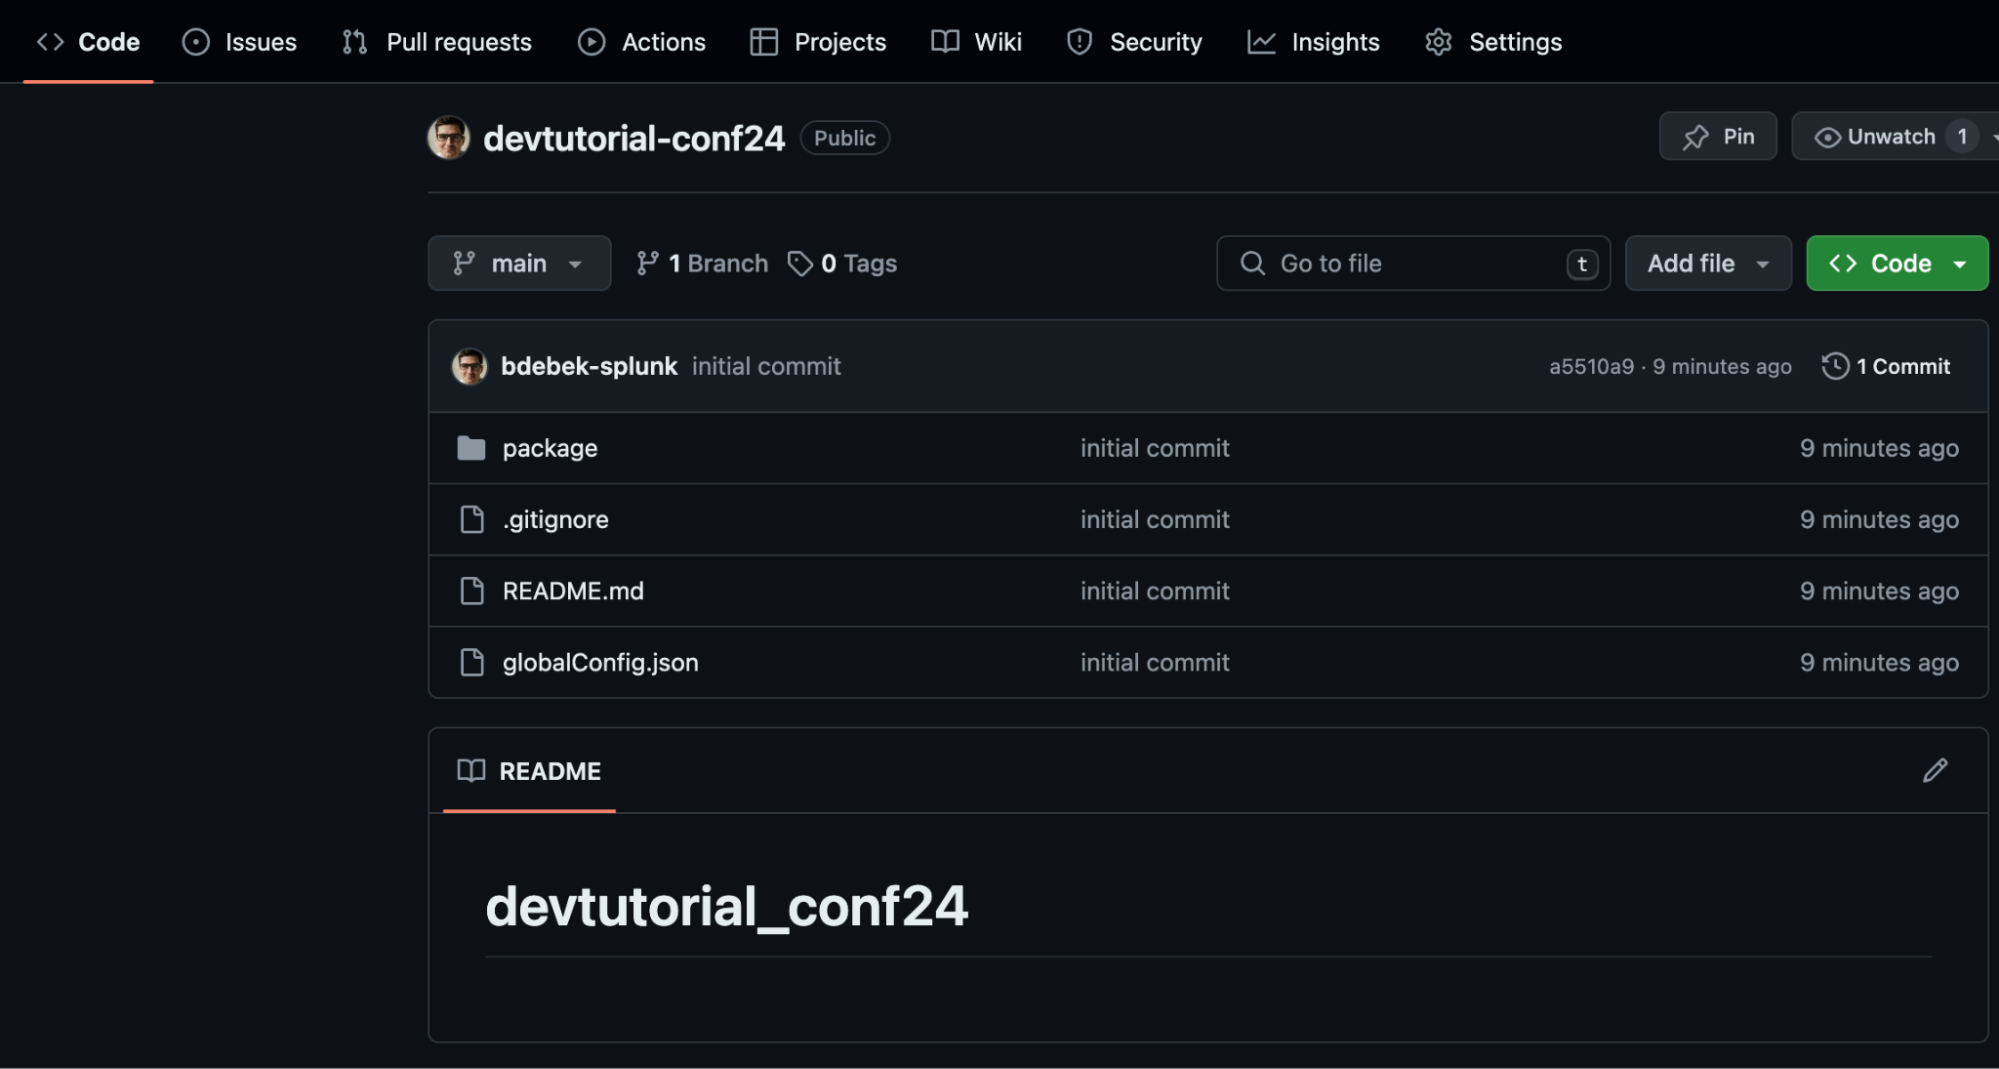Open the globalConfig.json file
This screenshot has height=1069, width=1999.
coord(600,662)
